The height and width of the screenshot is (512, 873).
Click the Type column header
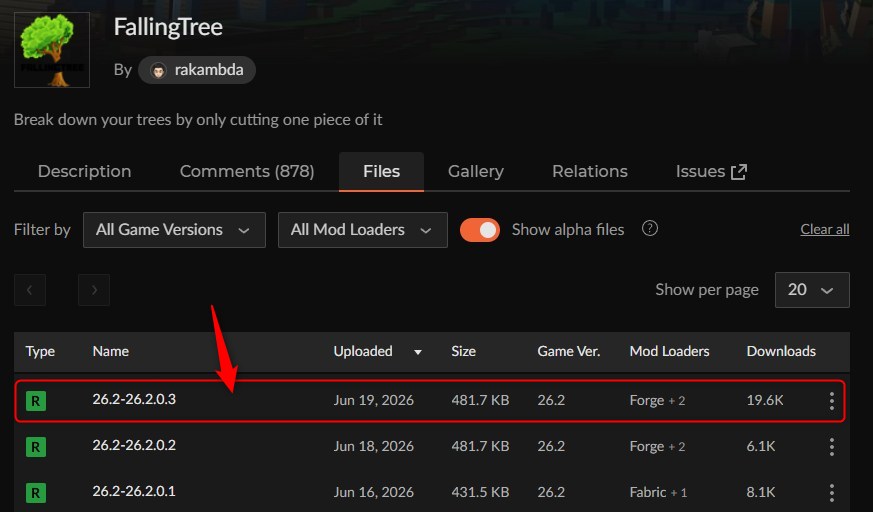pyautogui.click(x=40, y=351)
